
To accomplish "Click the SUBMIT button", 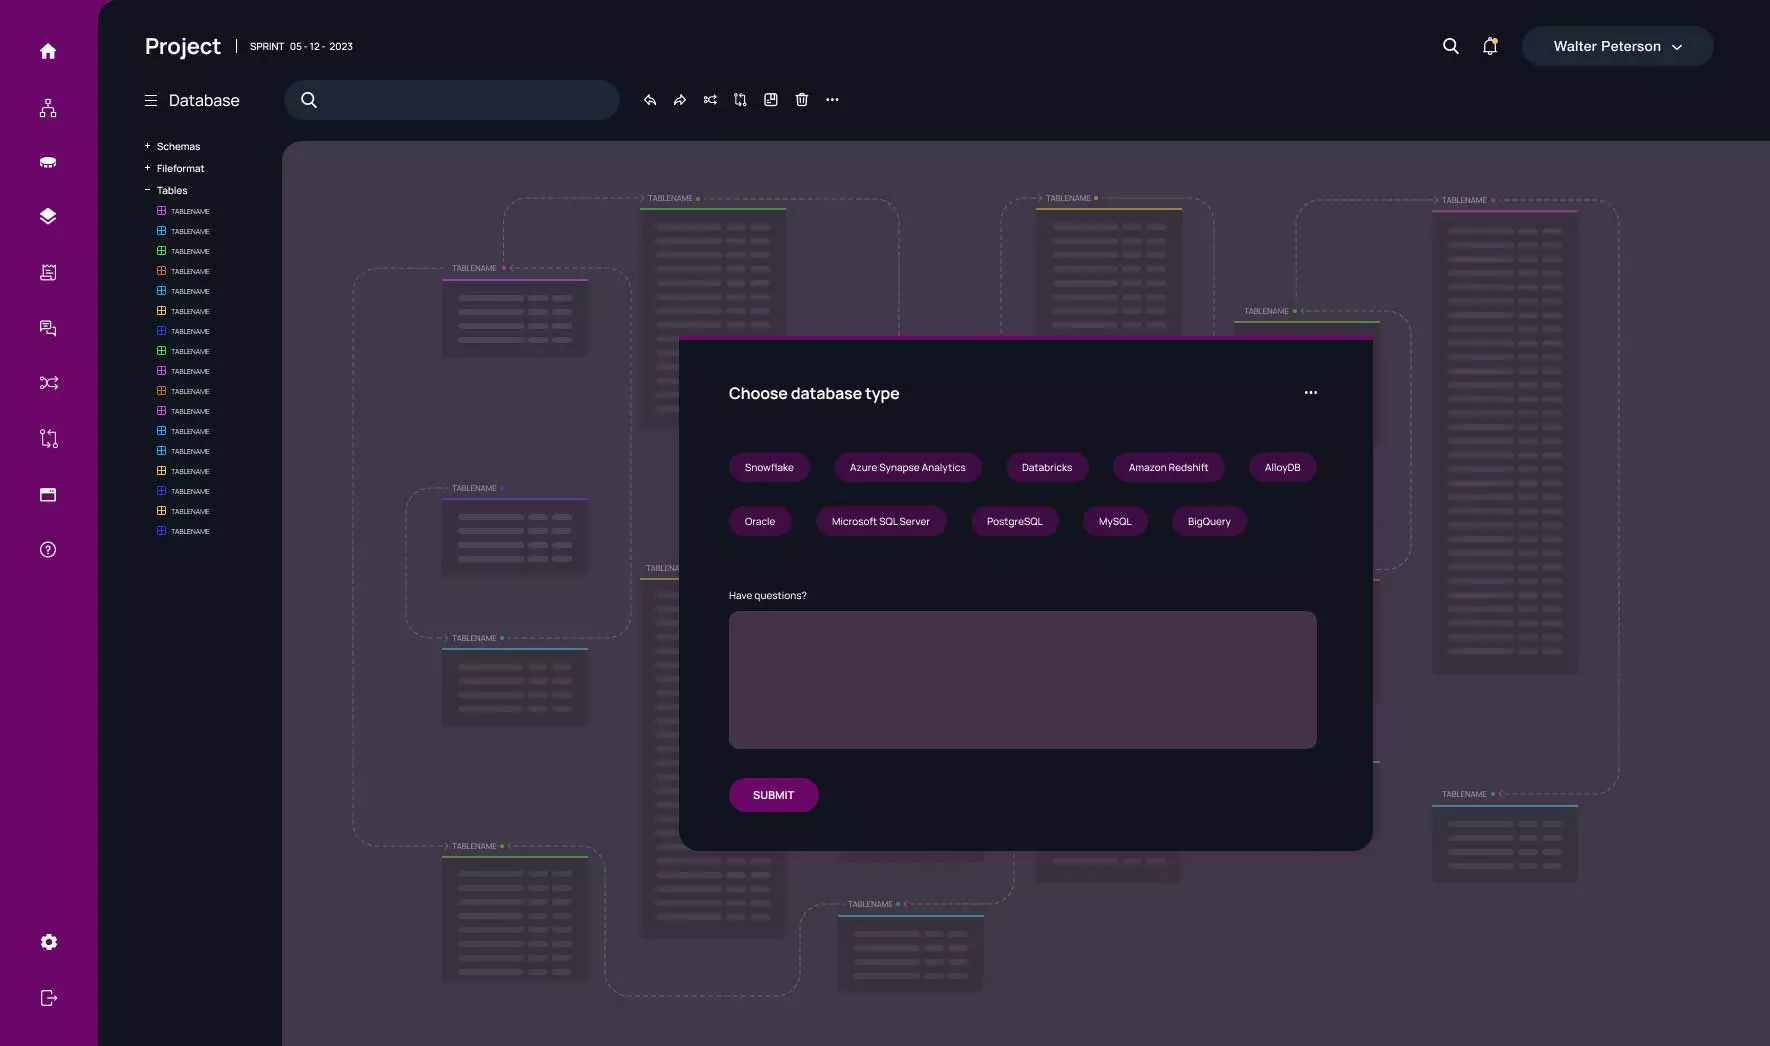I will 774,795.
